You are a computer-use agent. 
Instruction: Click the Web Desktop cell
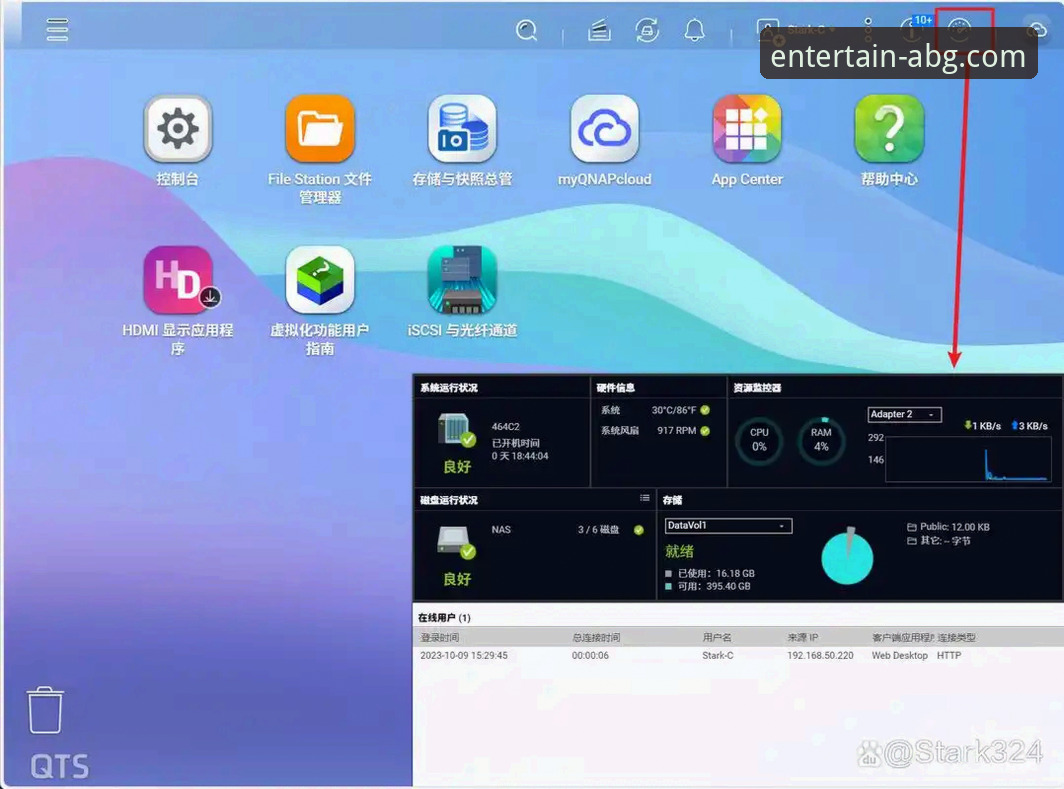pos(899,655)
